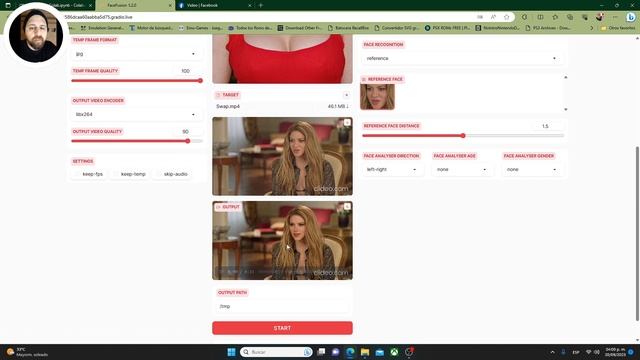The image size is (640, 360).
Task: Switch to the Video | Facebook tab
Action: pos(214,5)
